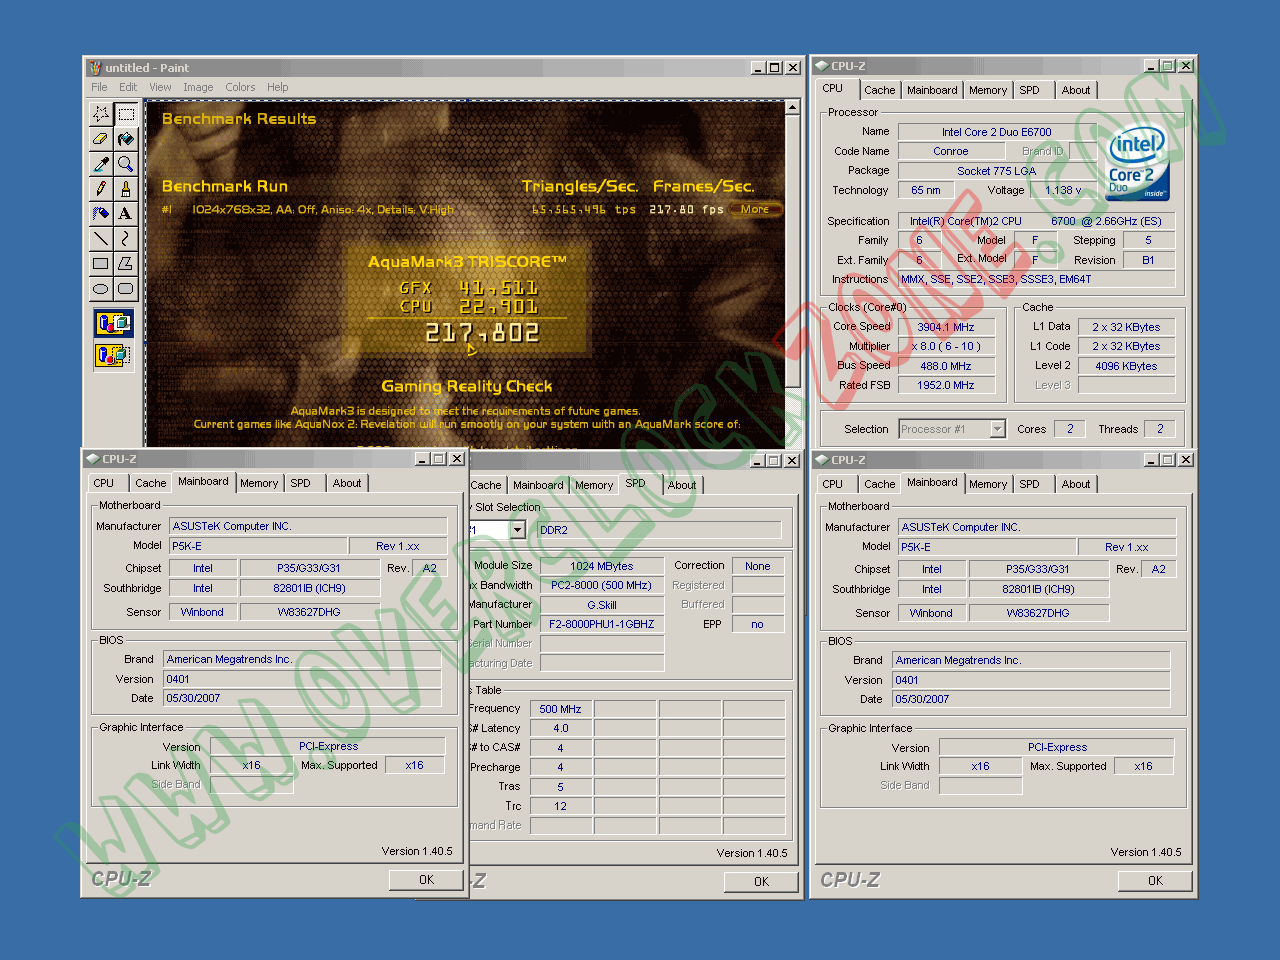Viewport: 1280px width, 960px height.
Task: Open SPD tab in CPU-Z CPU window
Action: (1029, 90)
